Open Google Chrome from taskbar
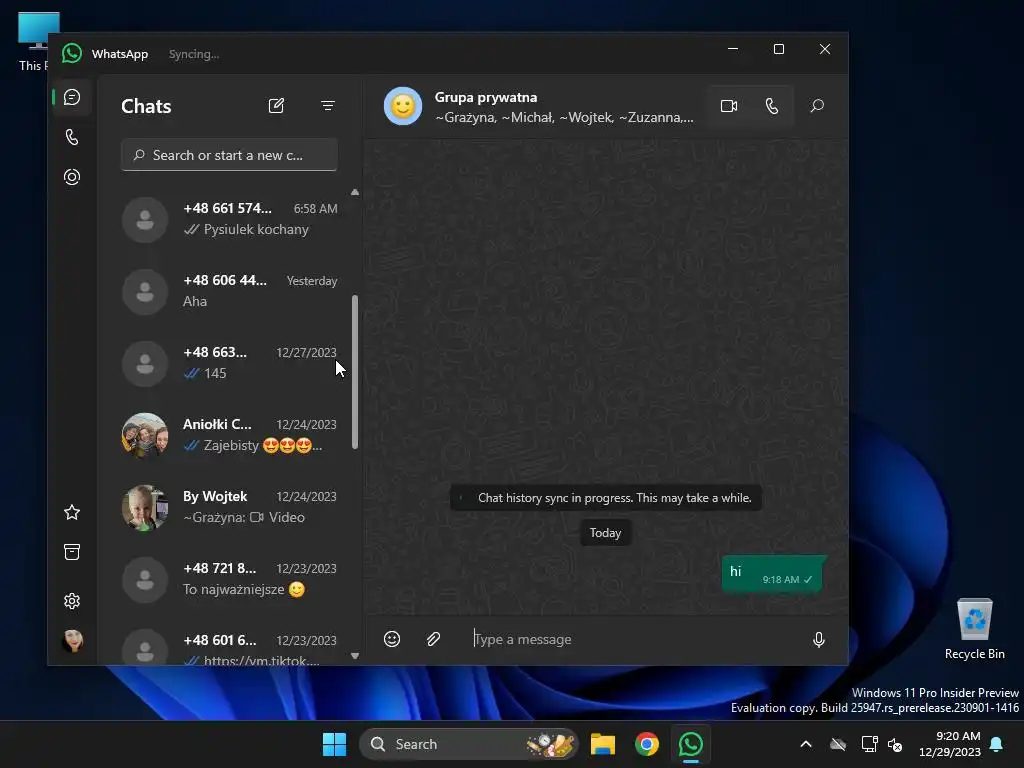The image size is (1024, 768). pyautogui.click(x=647, y=744)
